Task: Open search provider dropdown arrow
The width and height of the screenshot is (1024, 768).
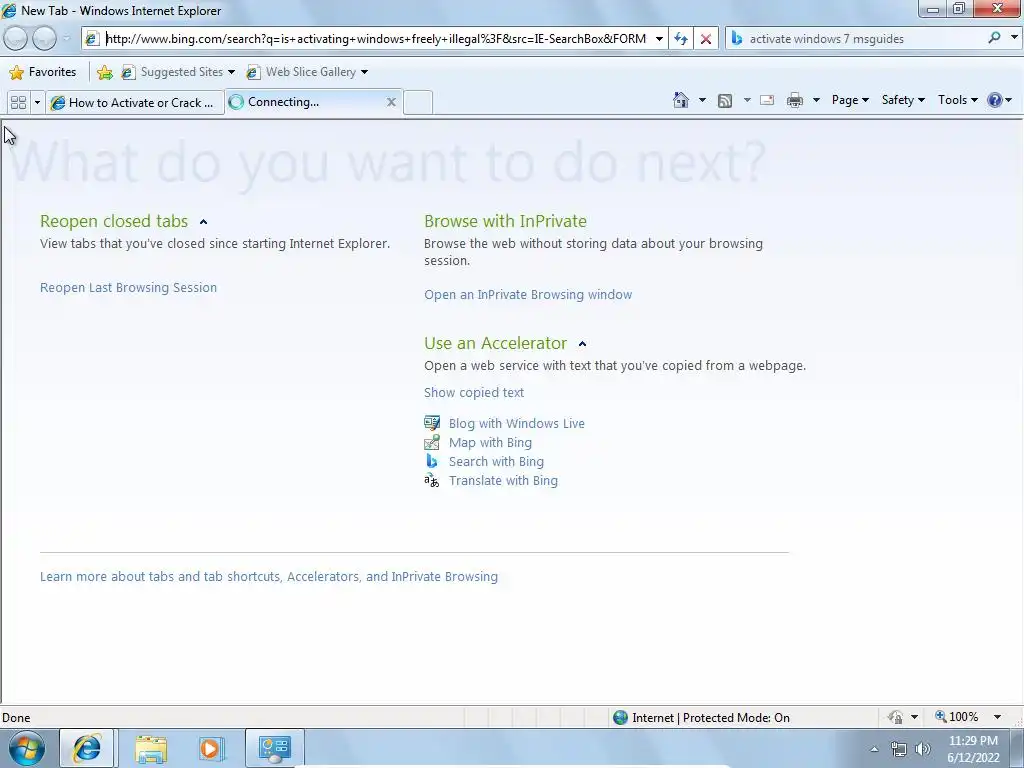Action: pyautogui.click(x=1014, y=38)
